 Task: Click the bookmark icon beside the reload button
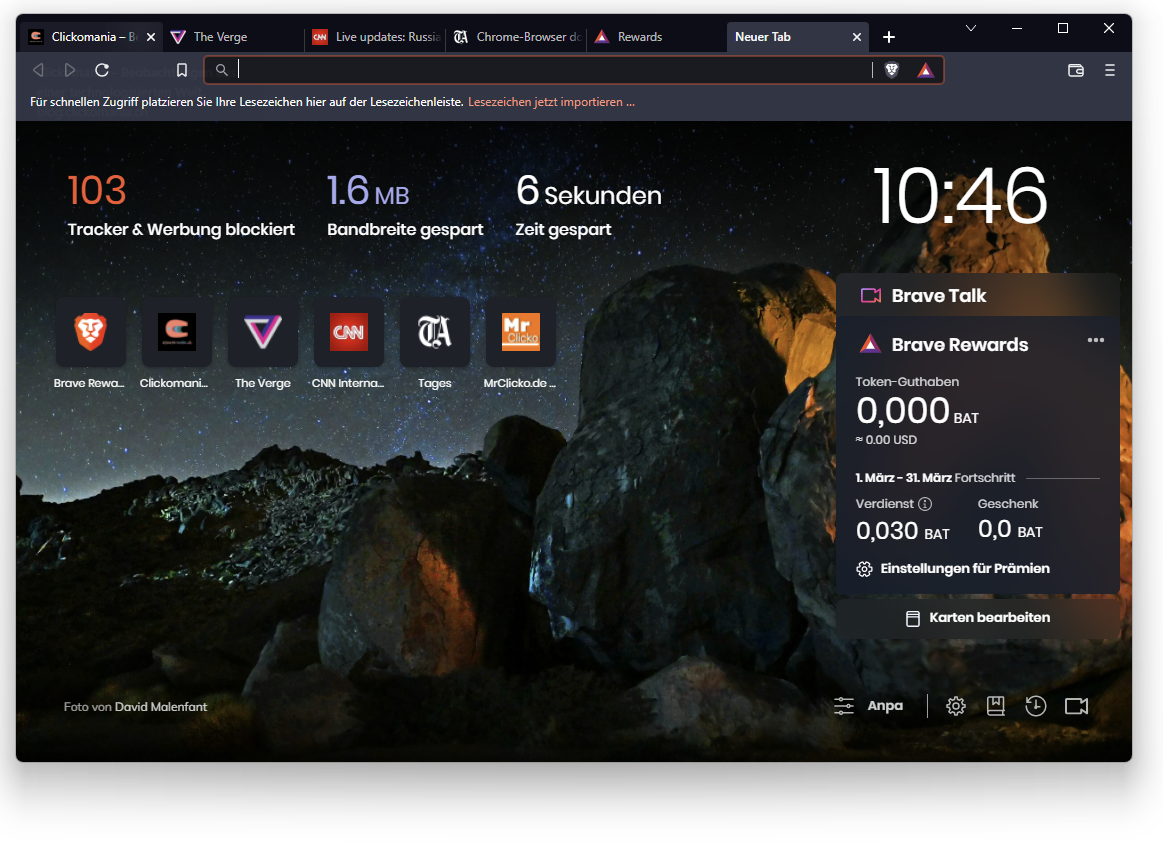pos(182,70)
